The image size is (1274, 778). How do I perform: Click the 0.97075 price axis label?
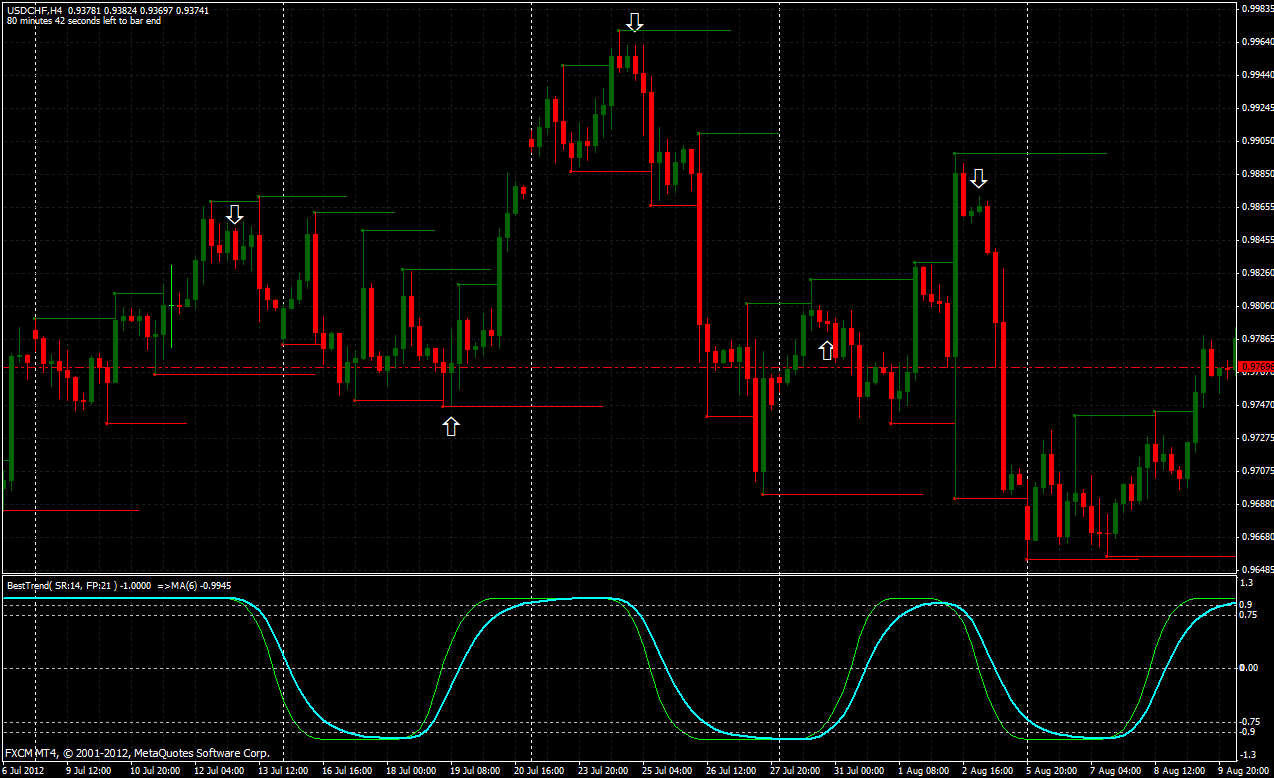coord(1256,471)
